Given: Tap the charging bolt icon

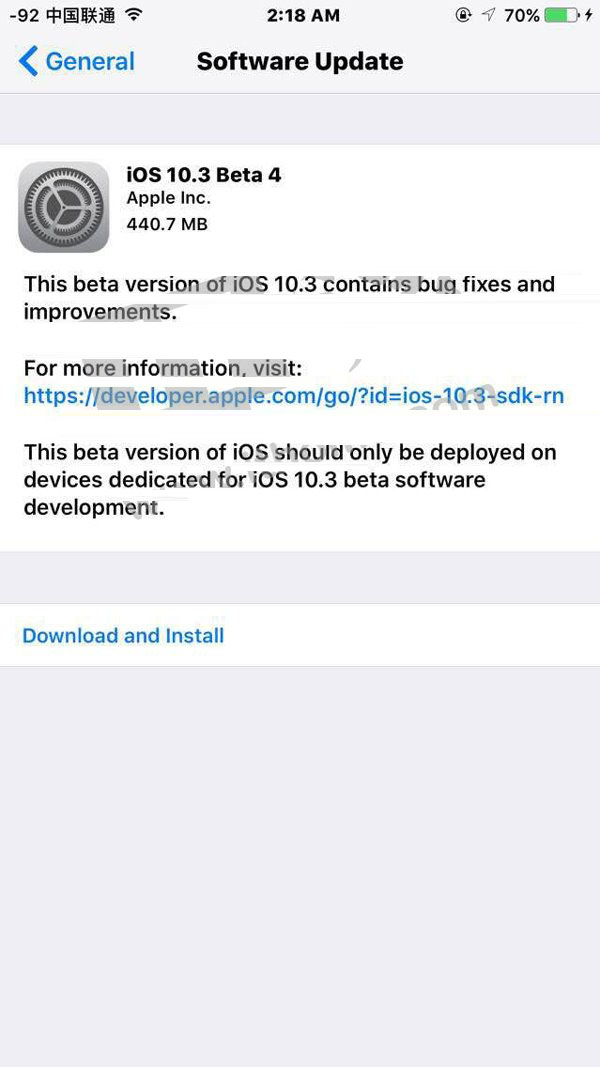Looking at the screenshot, I should click(x=588, y=15).
